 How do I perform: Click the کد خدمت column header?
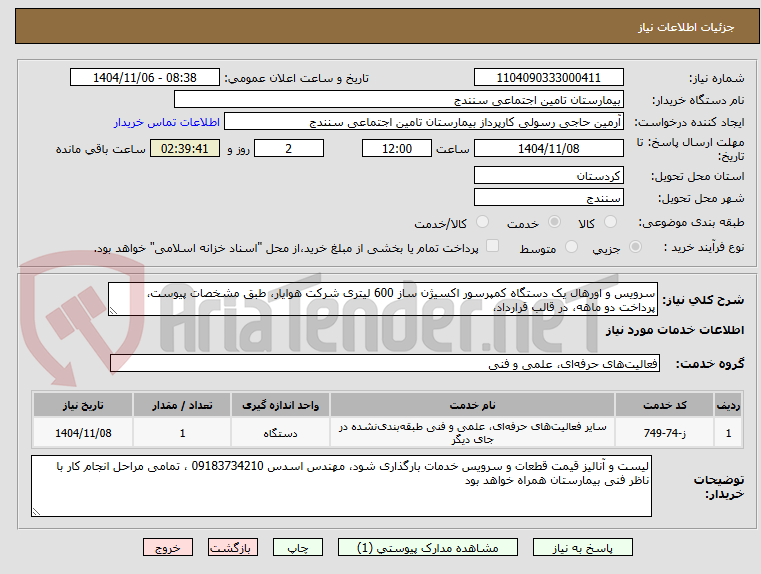point(664,405)
